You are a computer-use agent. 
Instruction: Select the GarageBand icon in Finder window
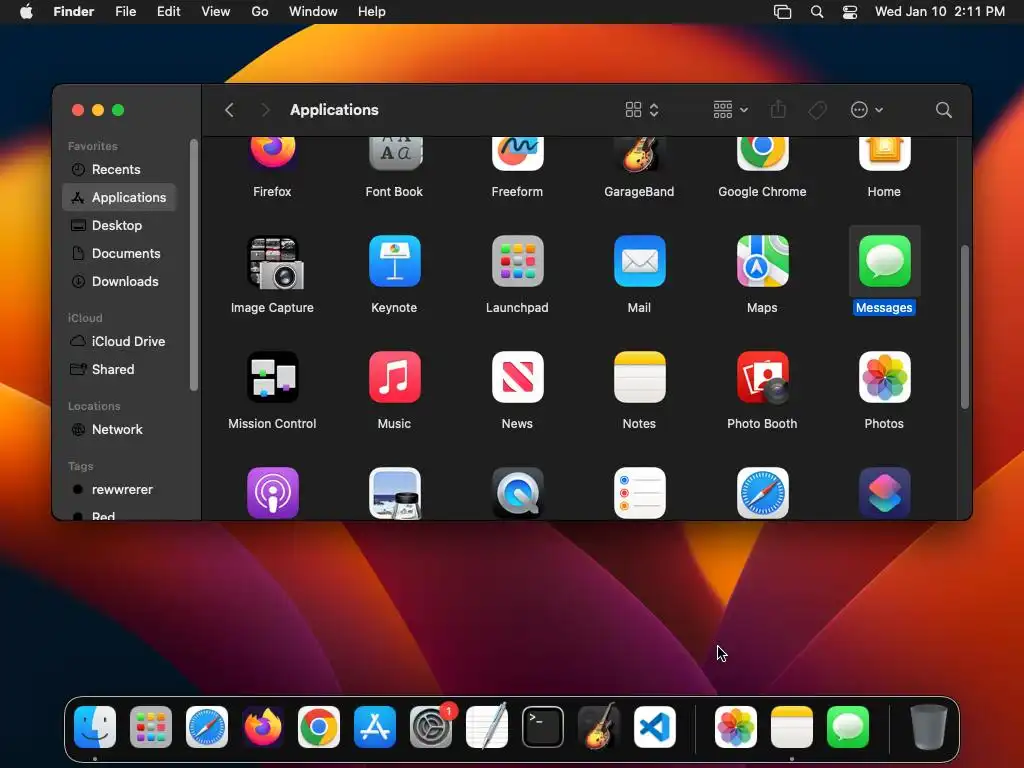639,154
